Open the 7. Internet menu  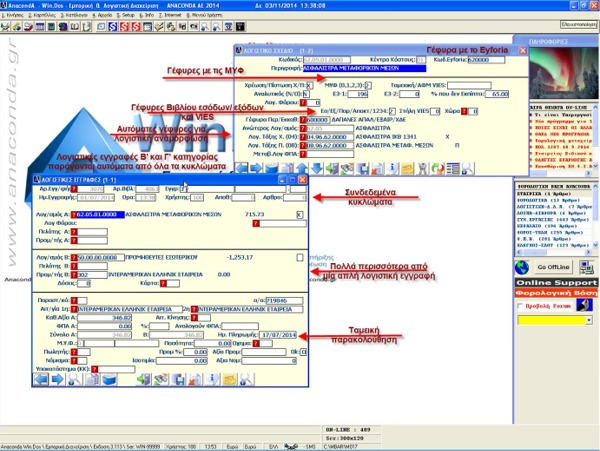pyautogui.click(x=170, y=15)
